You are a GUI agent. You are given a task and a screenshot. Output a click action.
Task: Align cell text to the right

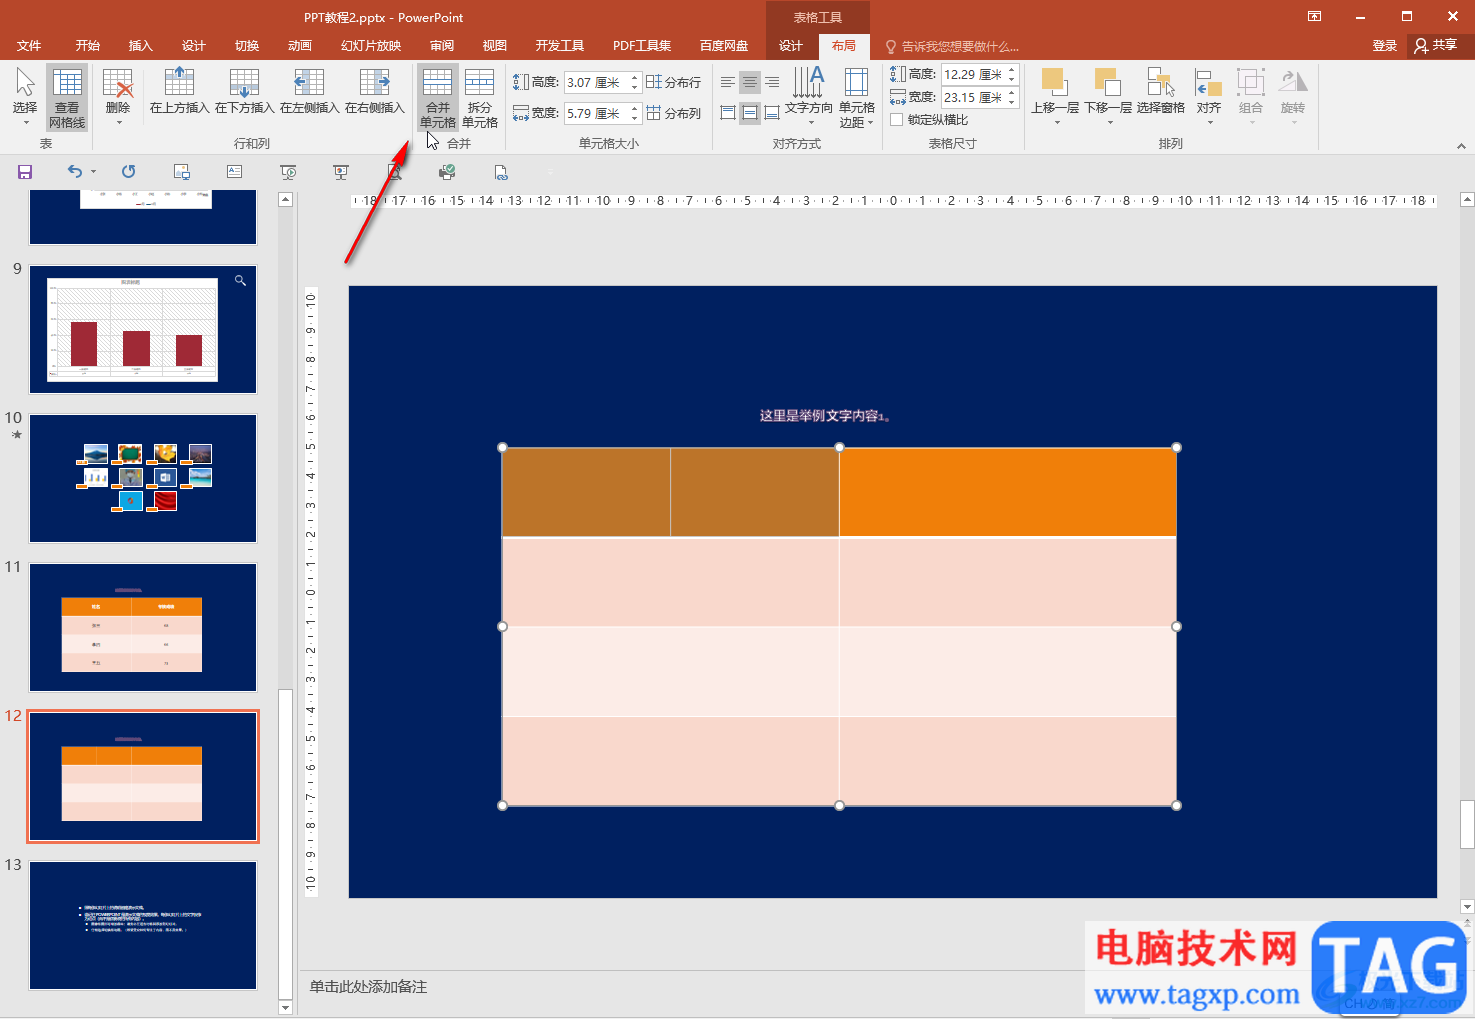pyautogui.click(x=772, y=82)
